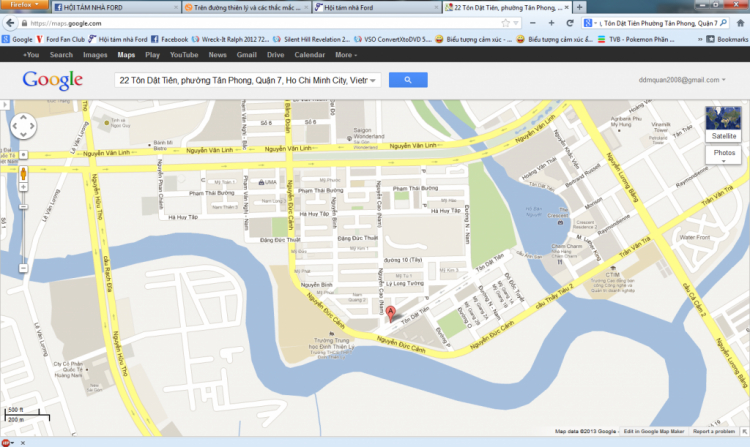Open the Firefox menu button

coord(24,5)
